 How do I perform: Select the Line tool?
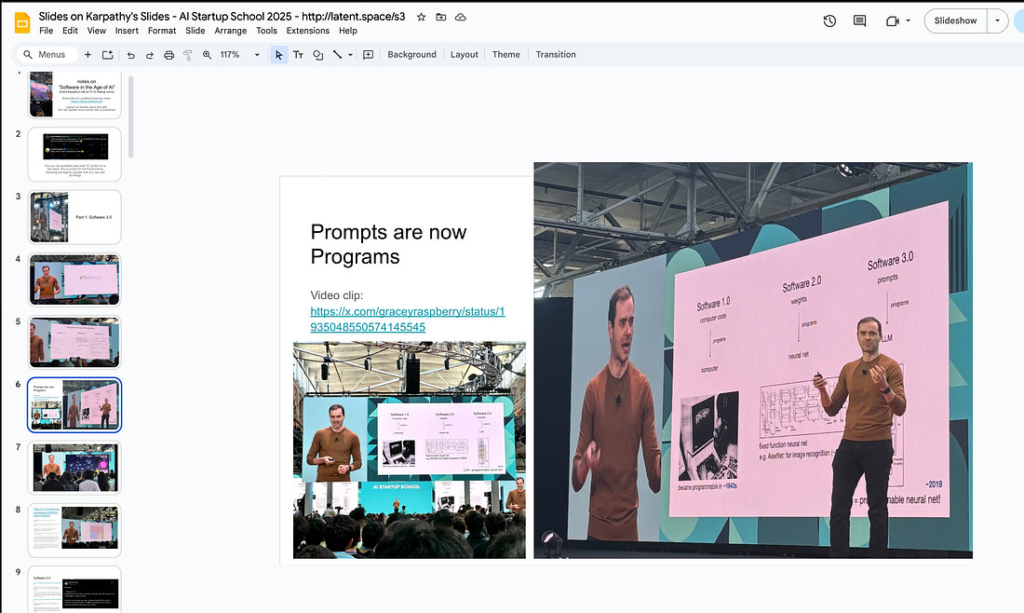pyautogui.click(x=337, y=55)
